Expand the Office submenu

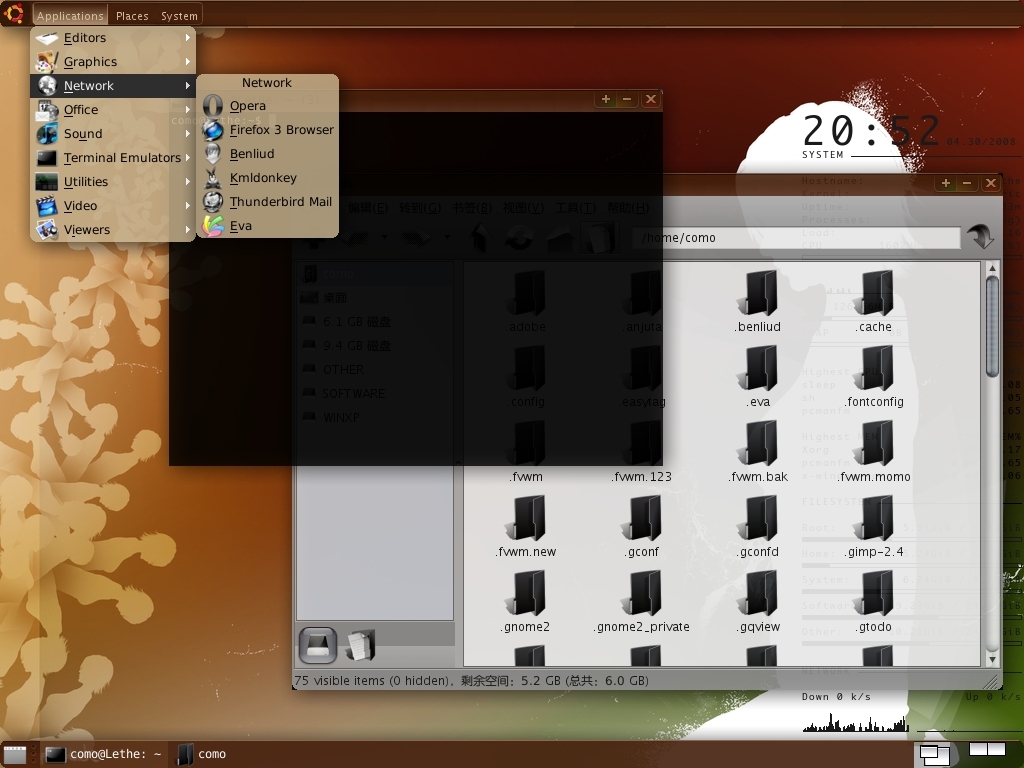[113, 110]
